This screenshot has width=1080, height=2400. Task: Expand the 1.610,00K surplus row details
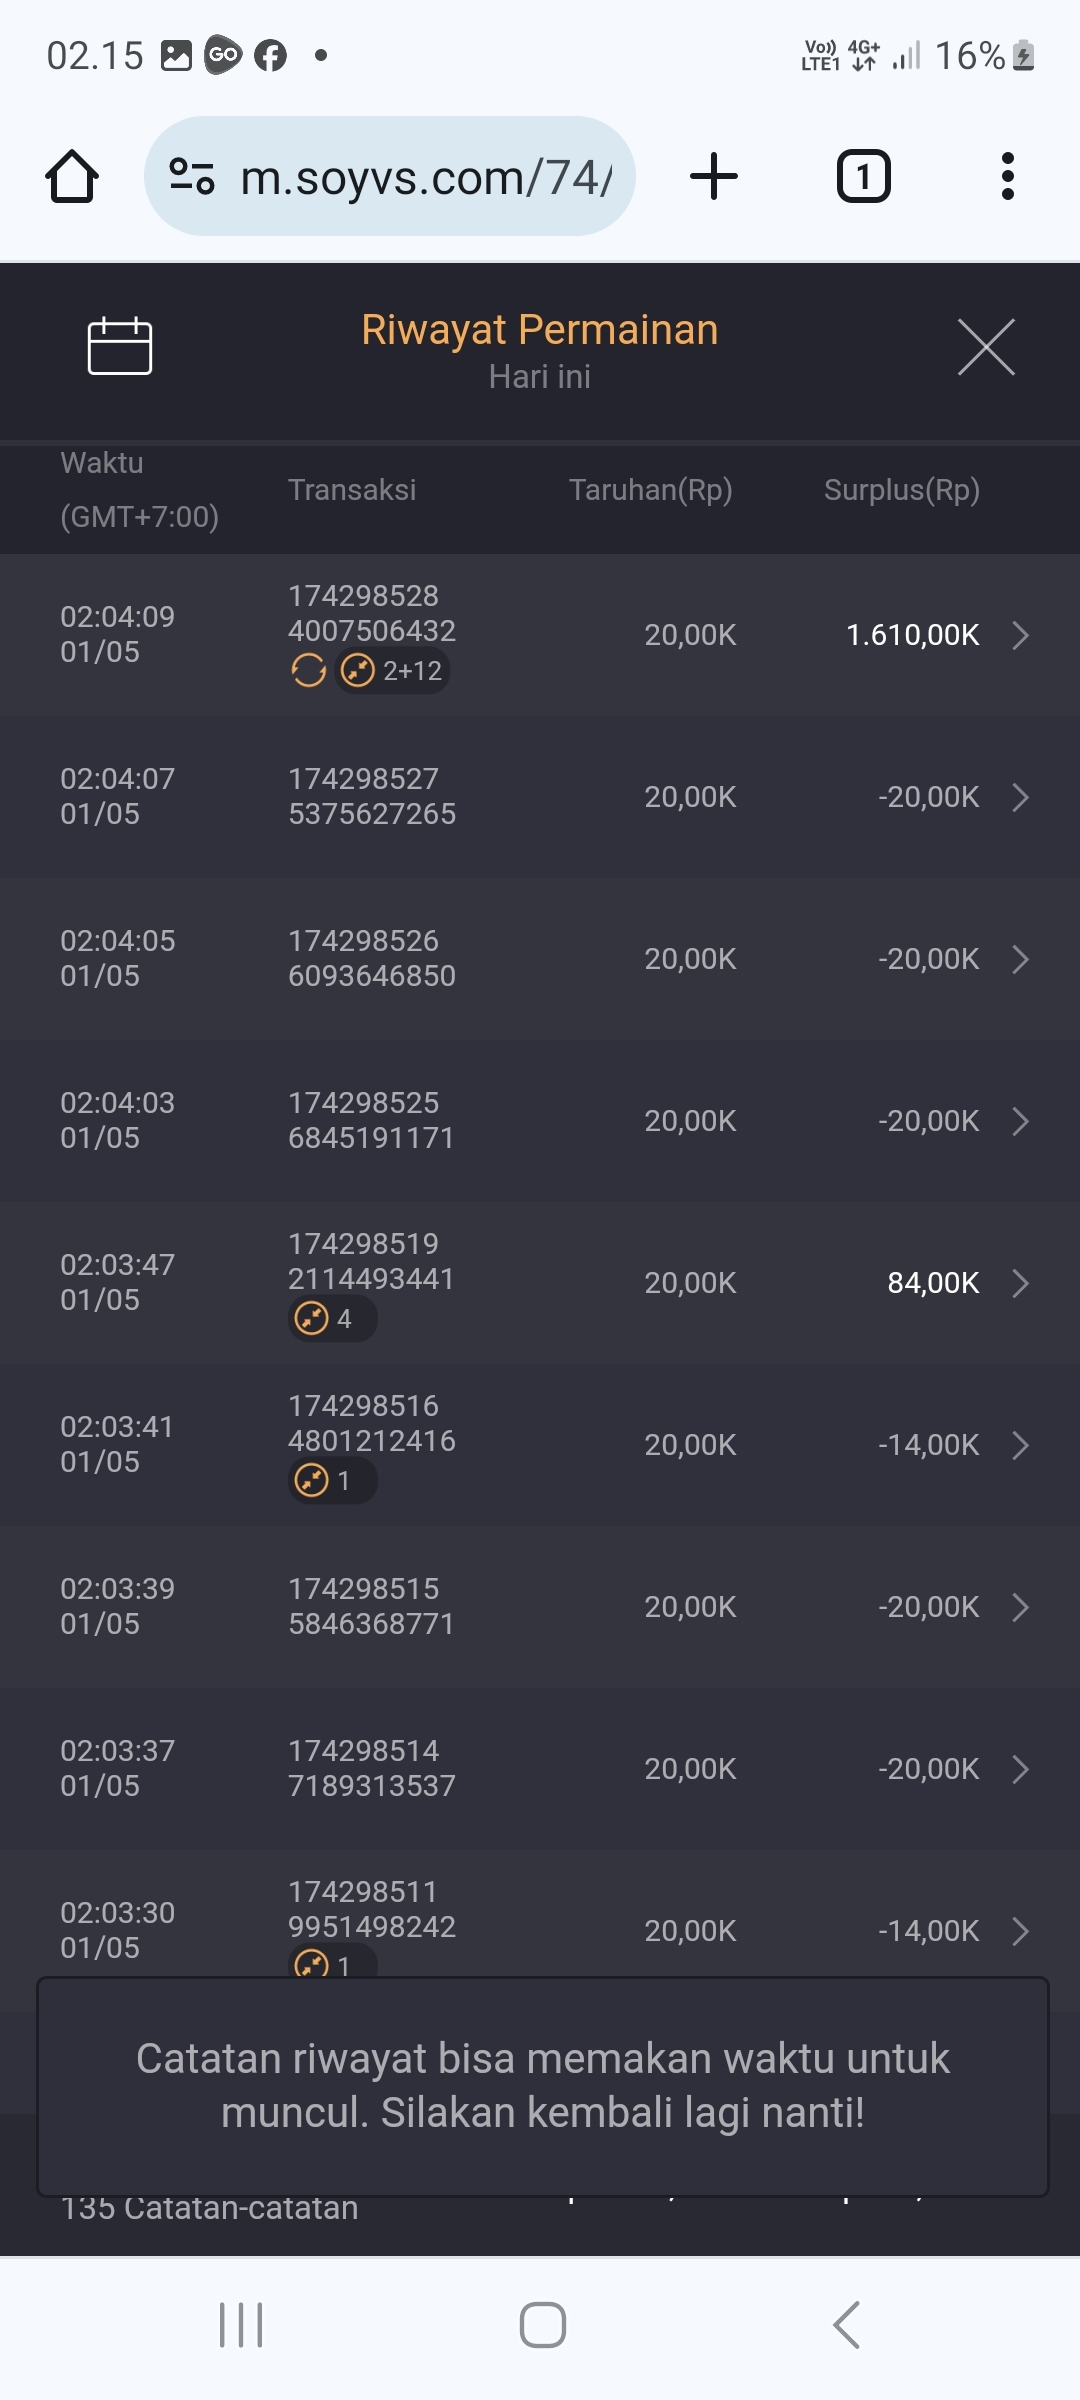coord(1020,635)
